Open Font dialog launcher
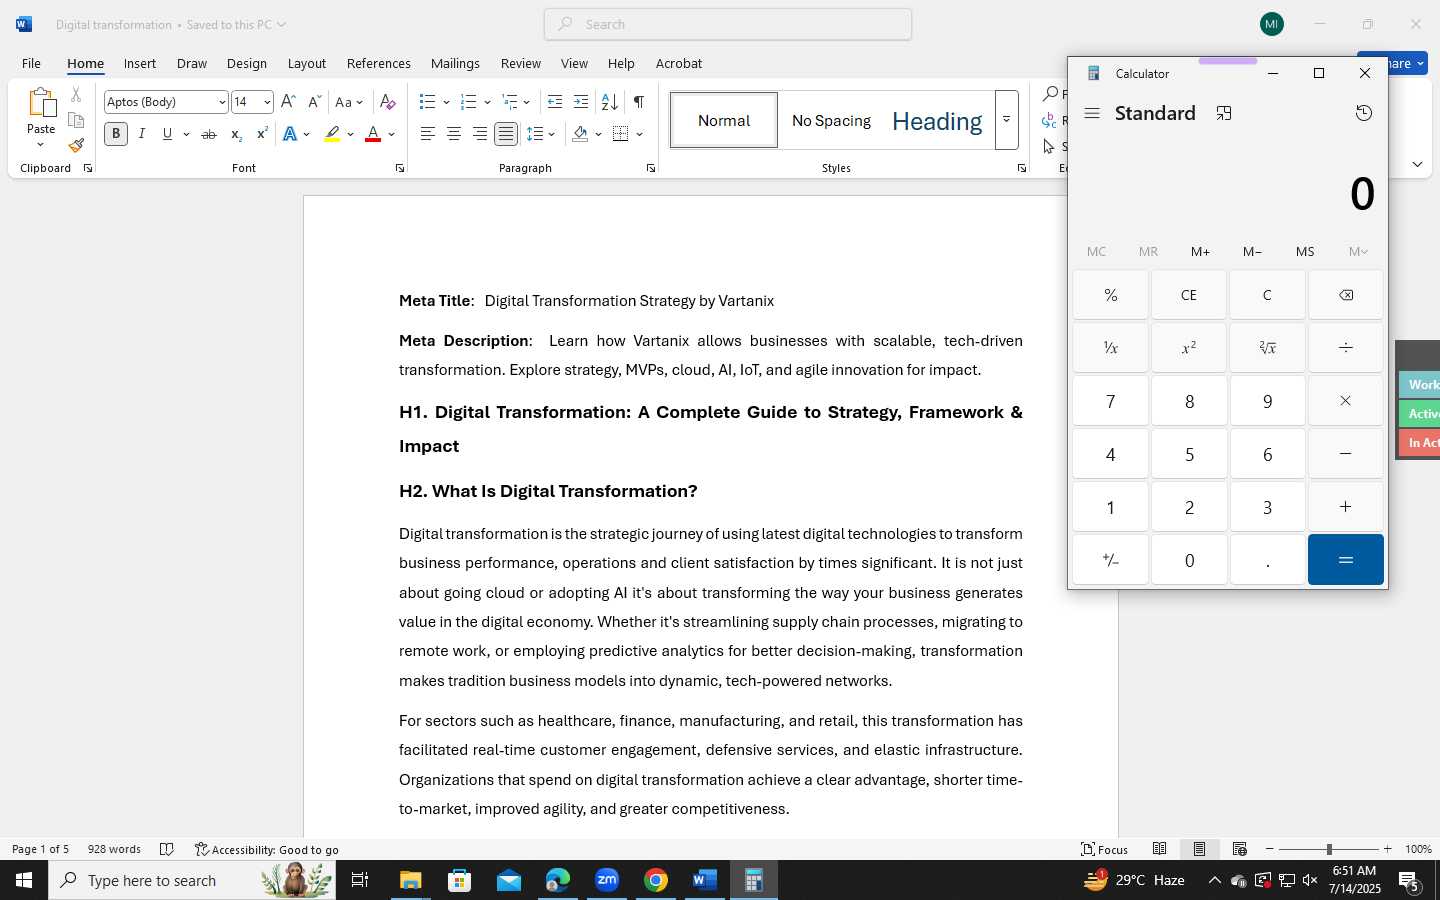Viewport: 1440px width, 900px height. coord(400,169)
